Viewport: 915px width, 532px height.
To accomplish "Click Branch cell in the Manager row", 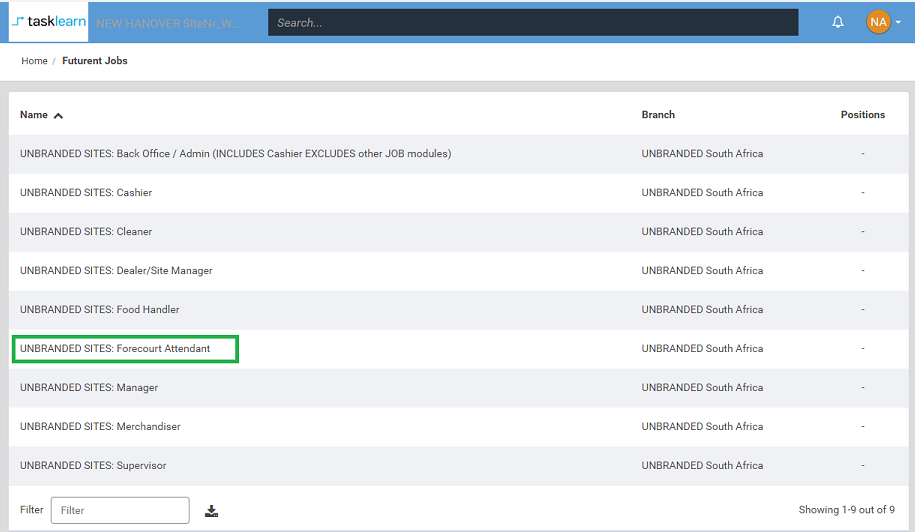I will tap(702, 387).
